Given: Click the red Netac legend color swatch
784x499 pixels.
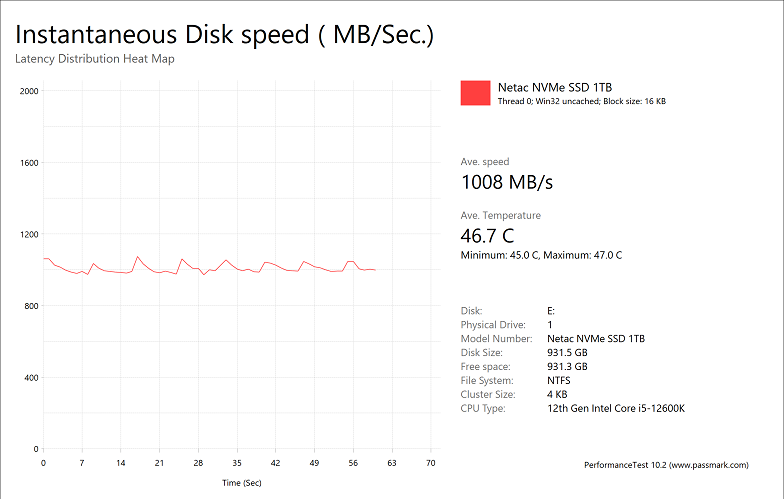Looking at the screenshot, I should click(x=475, y=93).
